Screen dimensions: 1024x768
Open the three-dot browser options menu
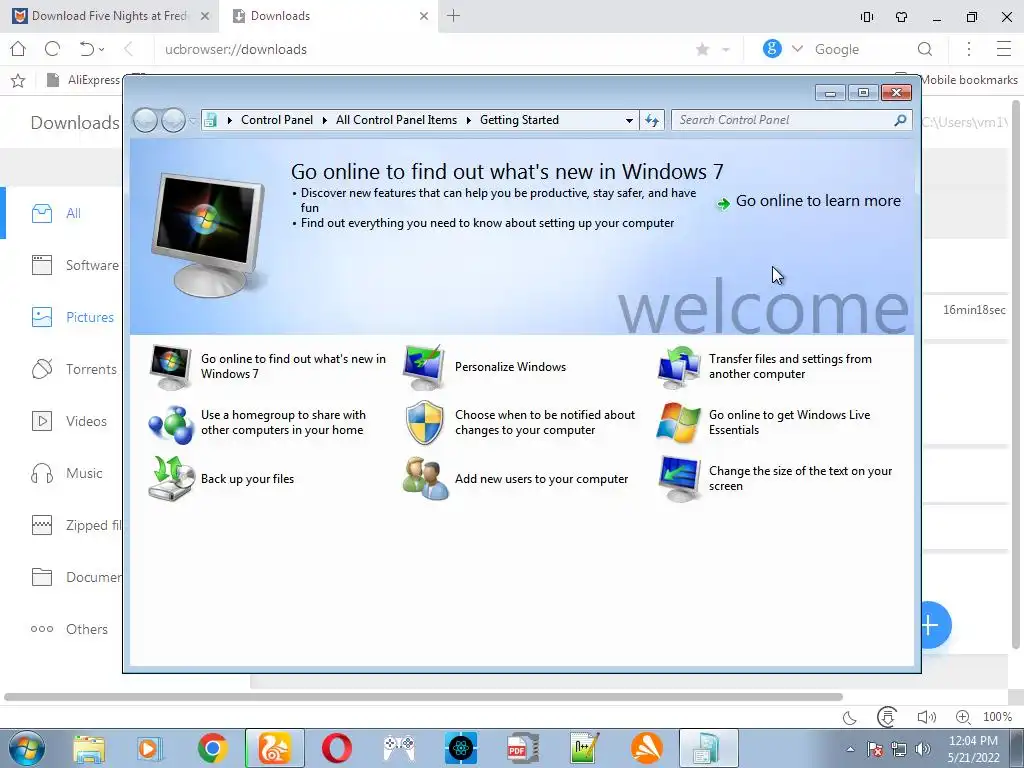[969, 49]
